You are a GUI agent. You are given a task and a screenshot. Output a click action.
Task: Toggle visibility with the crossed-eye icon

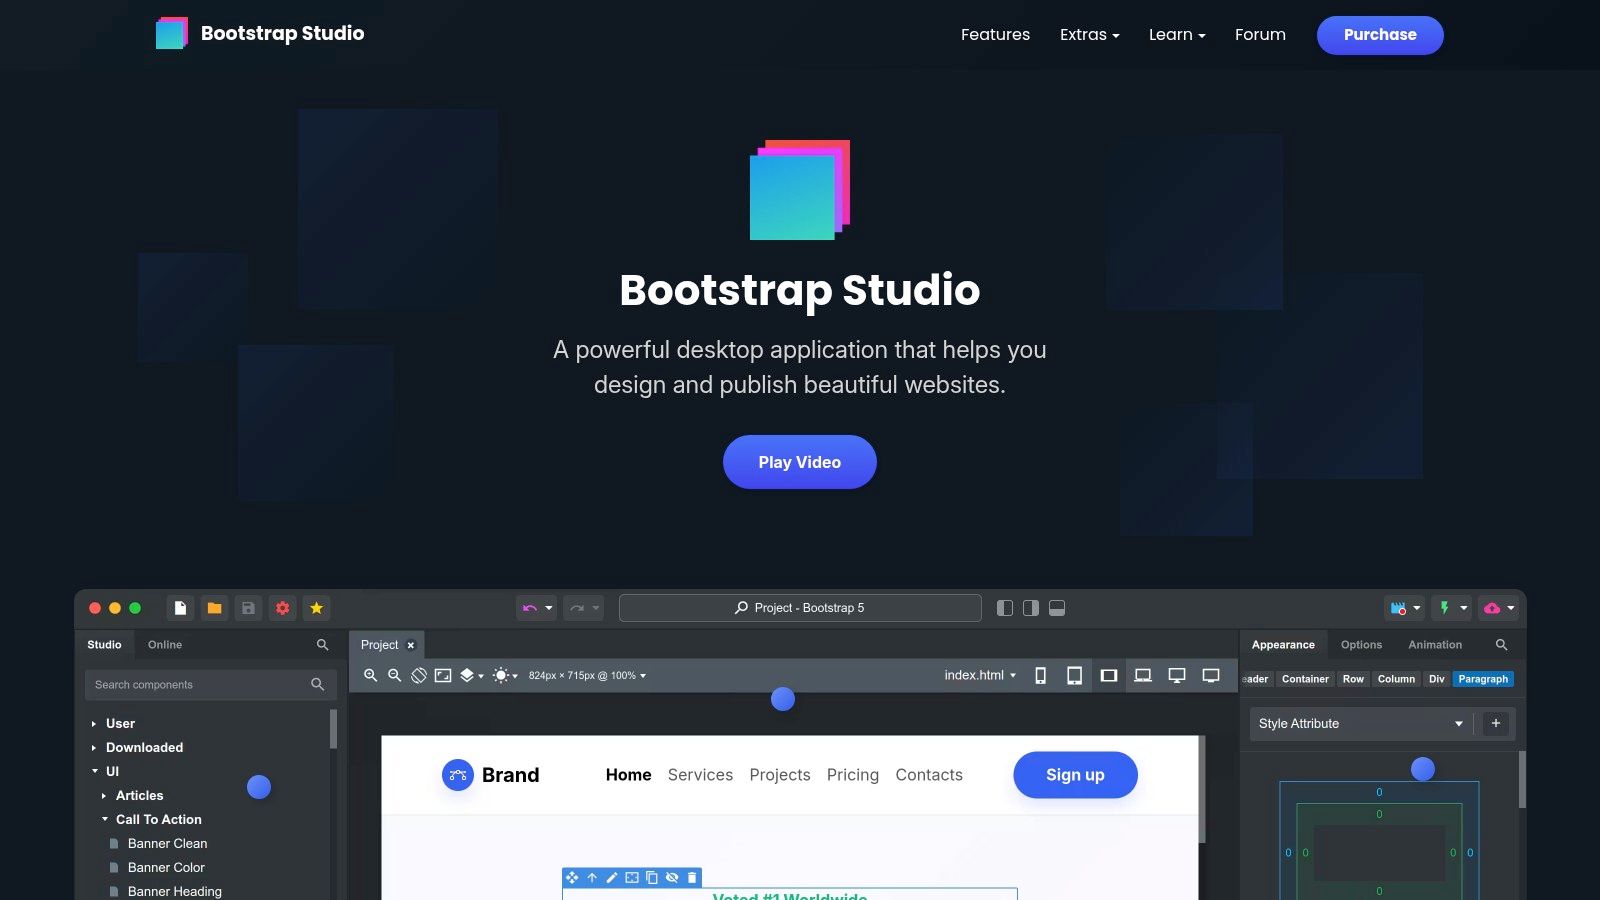[672, 877]
